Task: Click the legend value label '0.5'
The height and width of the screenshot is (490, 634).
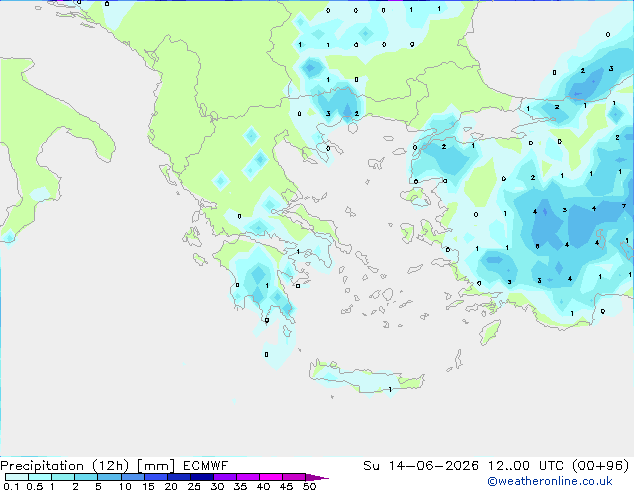Action: pyautogui.click(x=35, y=486)
